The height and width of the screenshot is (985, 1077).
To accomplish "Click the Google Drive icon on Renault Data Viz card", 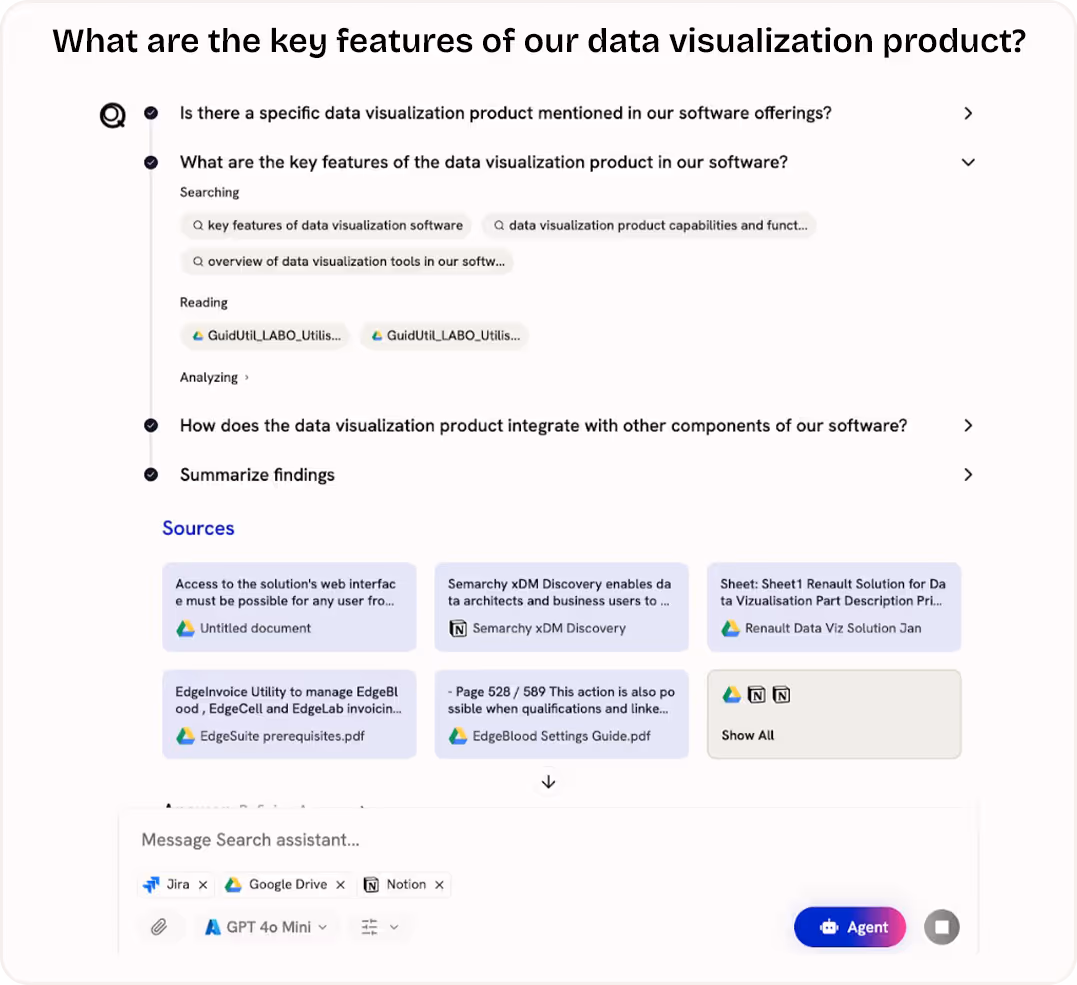I will pos(731,629).
